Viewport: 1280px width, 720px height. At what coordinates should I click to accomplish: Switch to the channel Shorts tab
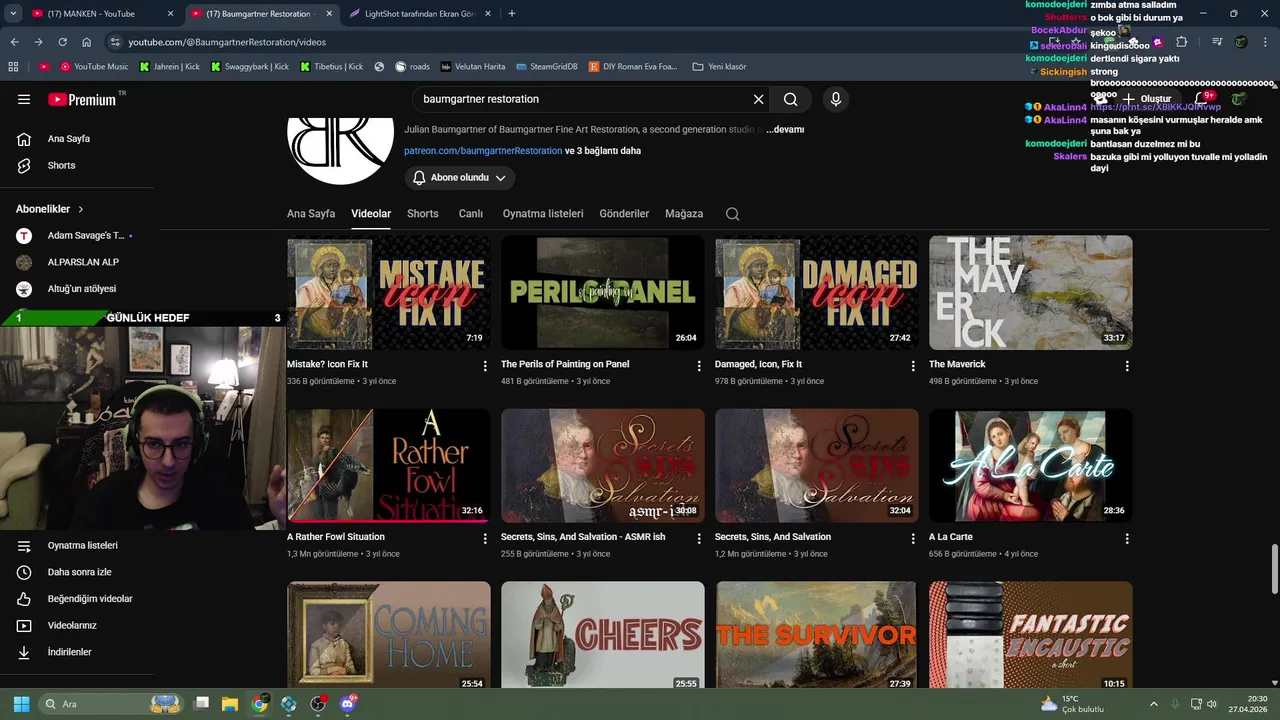(423, 214)
